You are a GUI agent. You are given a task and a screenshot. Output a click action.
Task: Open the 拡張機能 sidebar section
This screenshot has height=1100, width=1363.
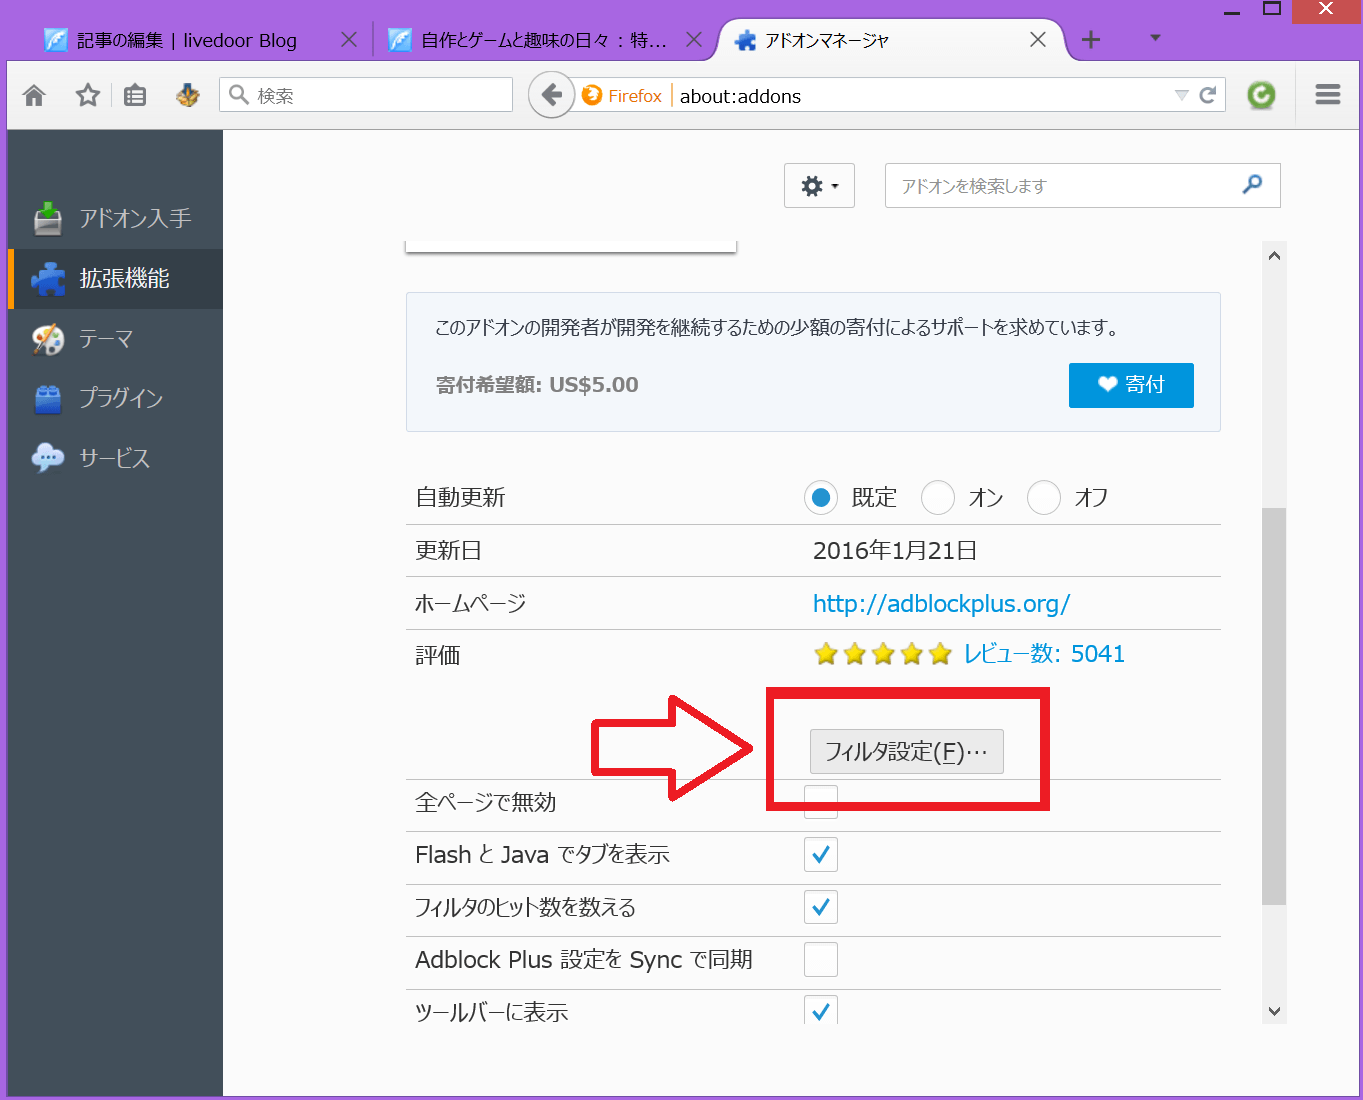(x=115, y=279)
